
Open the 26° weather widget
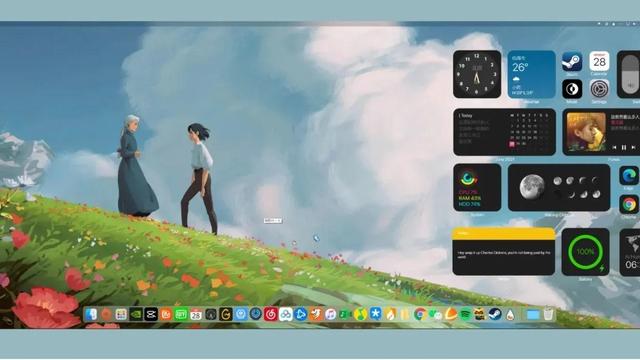tap(531, 74)
